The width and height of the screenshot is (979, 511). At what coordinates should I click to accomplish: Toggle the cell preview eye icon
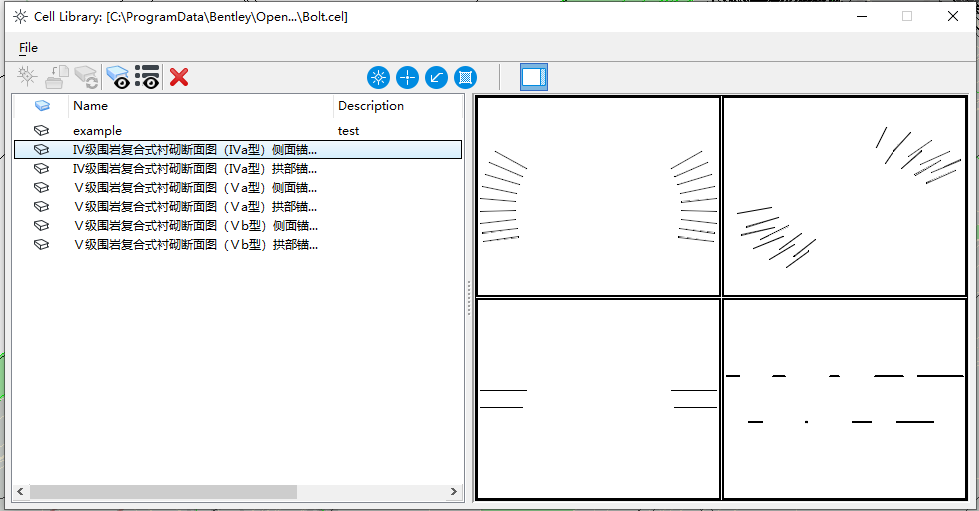pos(118,77)
